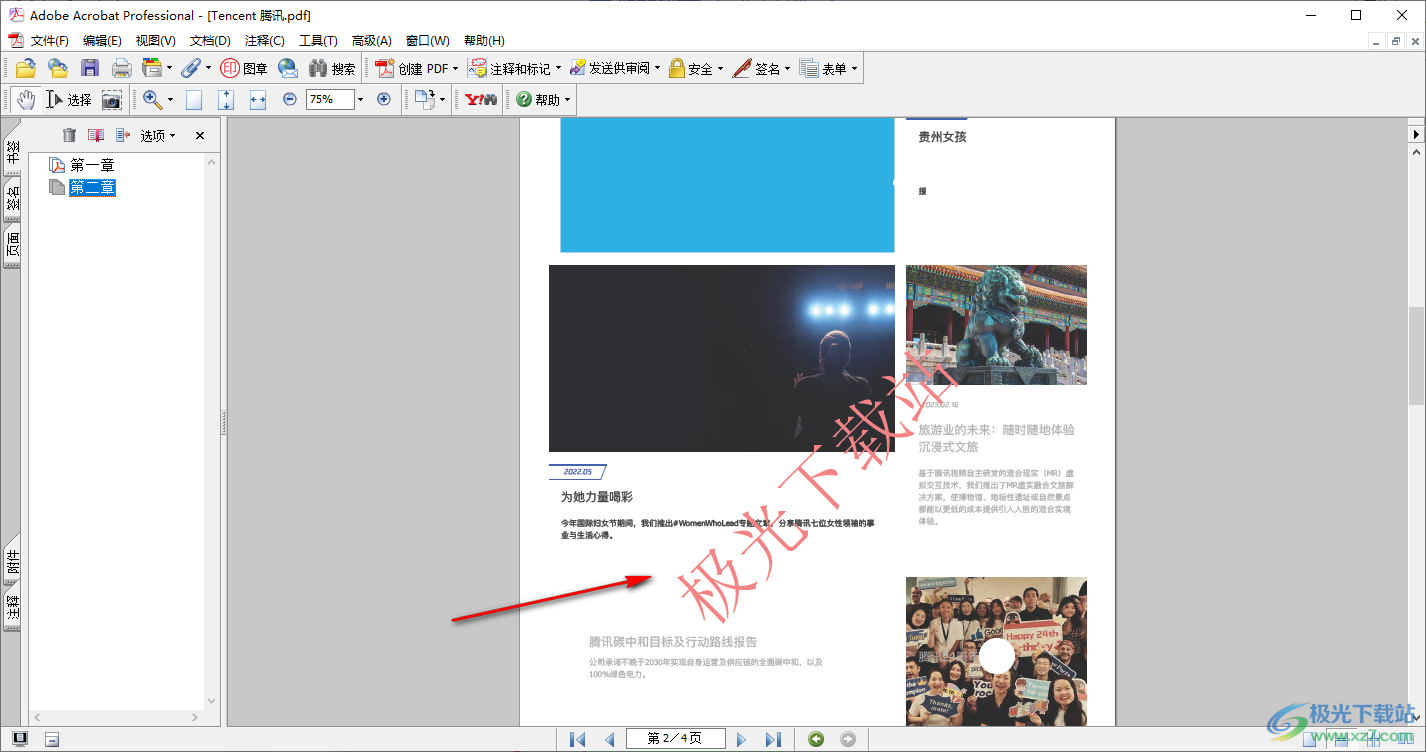Click the organizer icon in the toolbar

(x=152, y=68)
